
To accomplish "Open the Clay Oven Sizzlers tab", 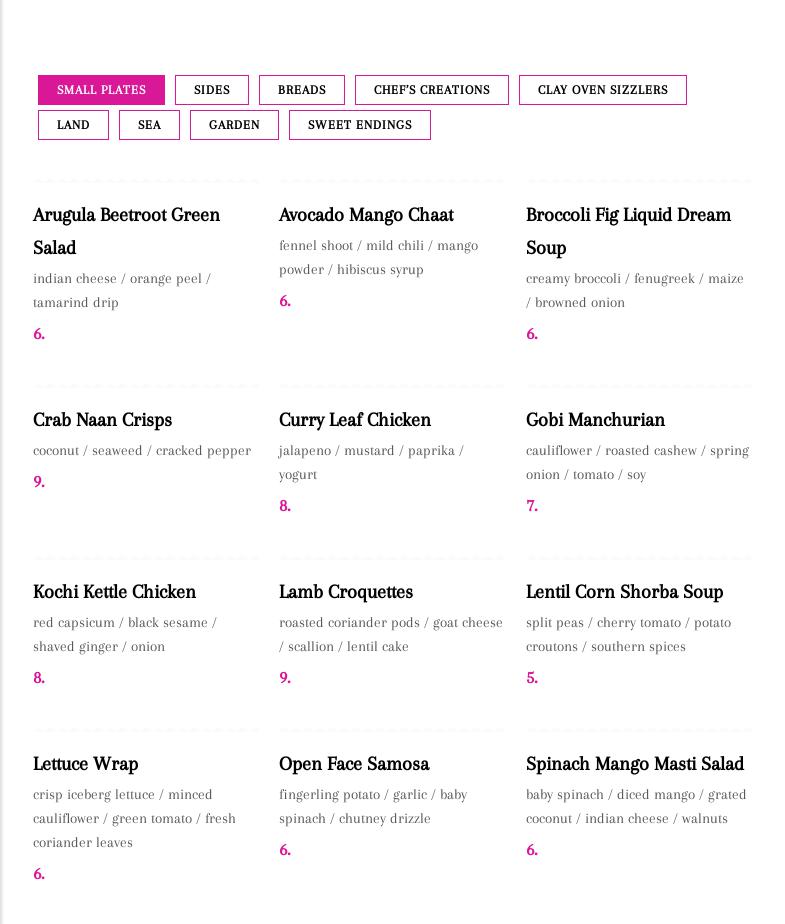I will (x=603, y=90).
